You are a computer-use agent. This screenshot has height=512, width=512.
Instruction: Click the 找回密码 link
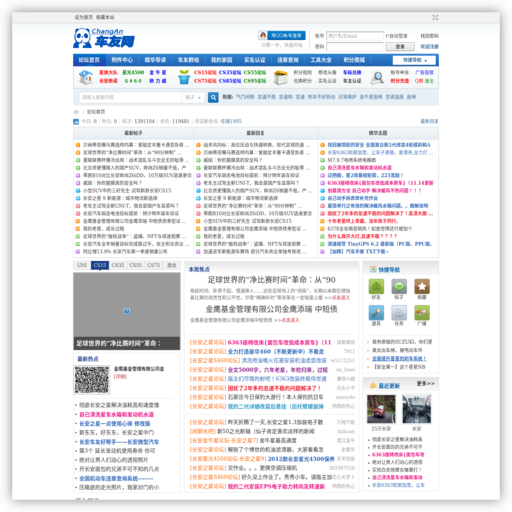(429, 36)
